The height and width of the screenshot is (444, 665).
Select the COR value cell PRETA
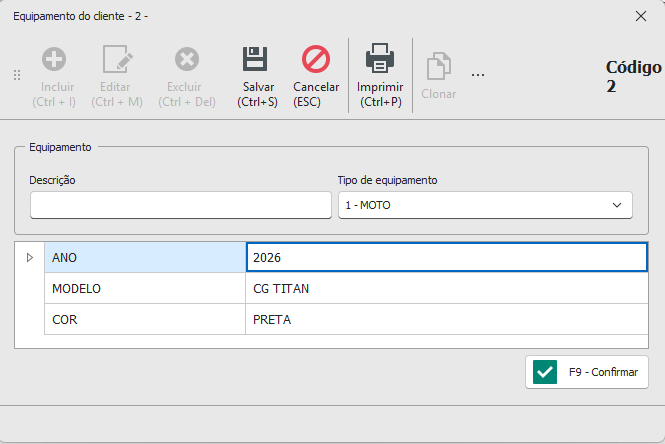pyautogui.click(x=447, y=319)
